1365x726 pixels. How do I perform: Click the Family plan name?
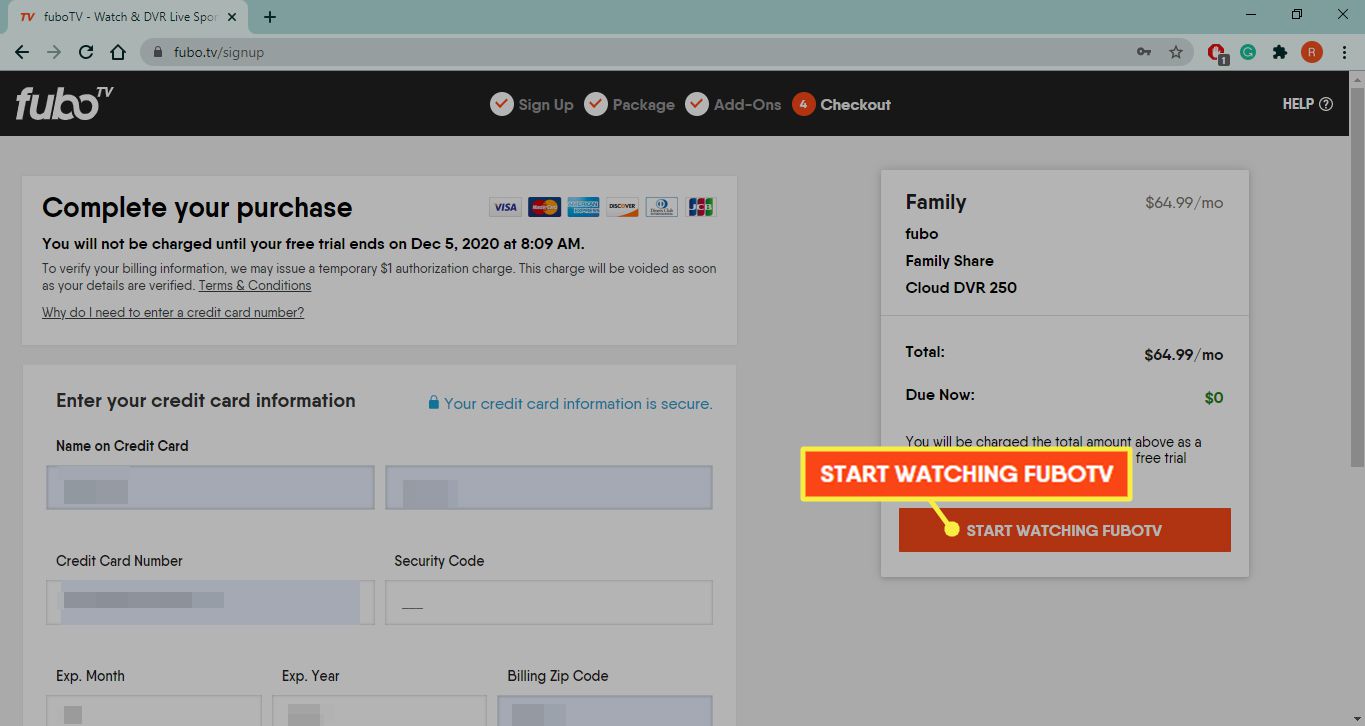(x=936, y=202)
